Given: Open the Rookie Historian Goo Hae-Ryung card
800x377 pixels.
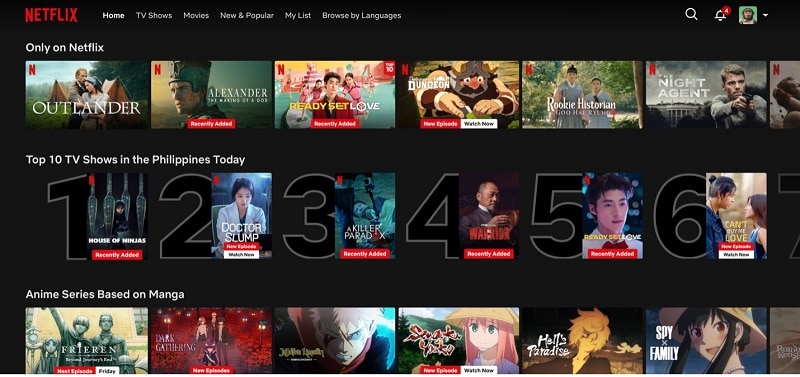Looking at the screenshot, I should coord(582,95).
